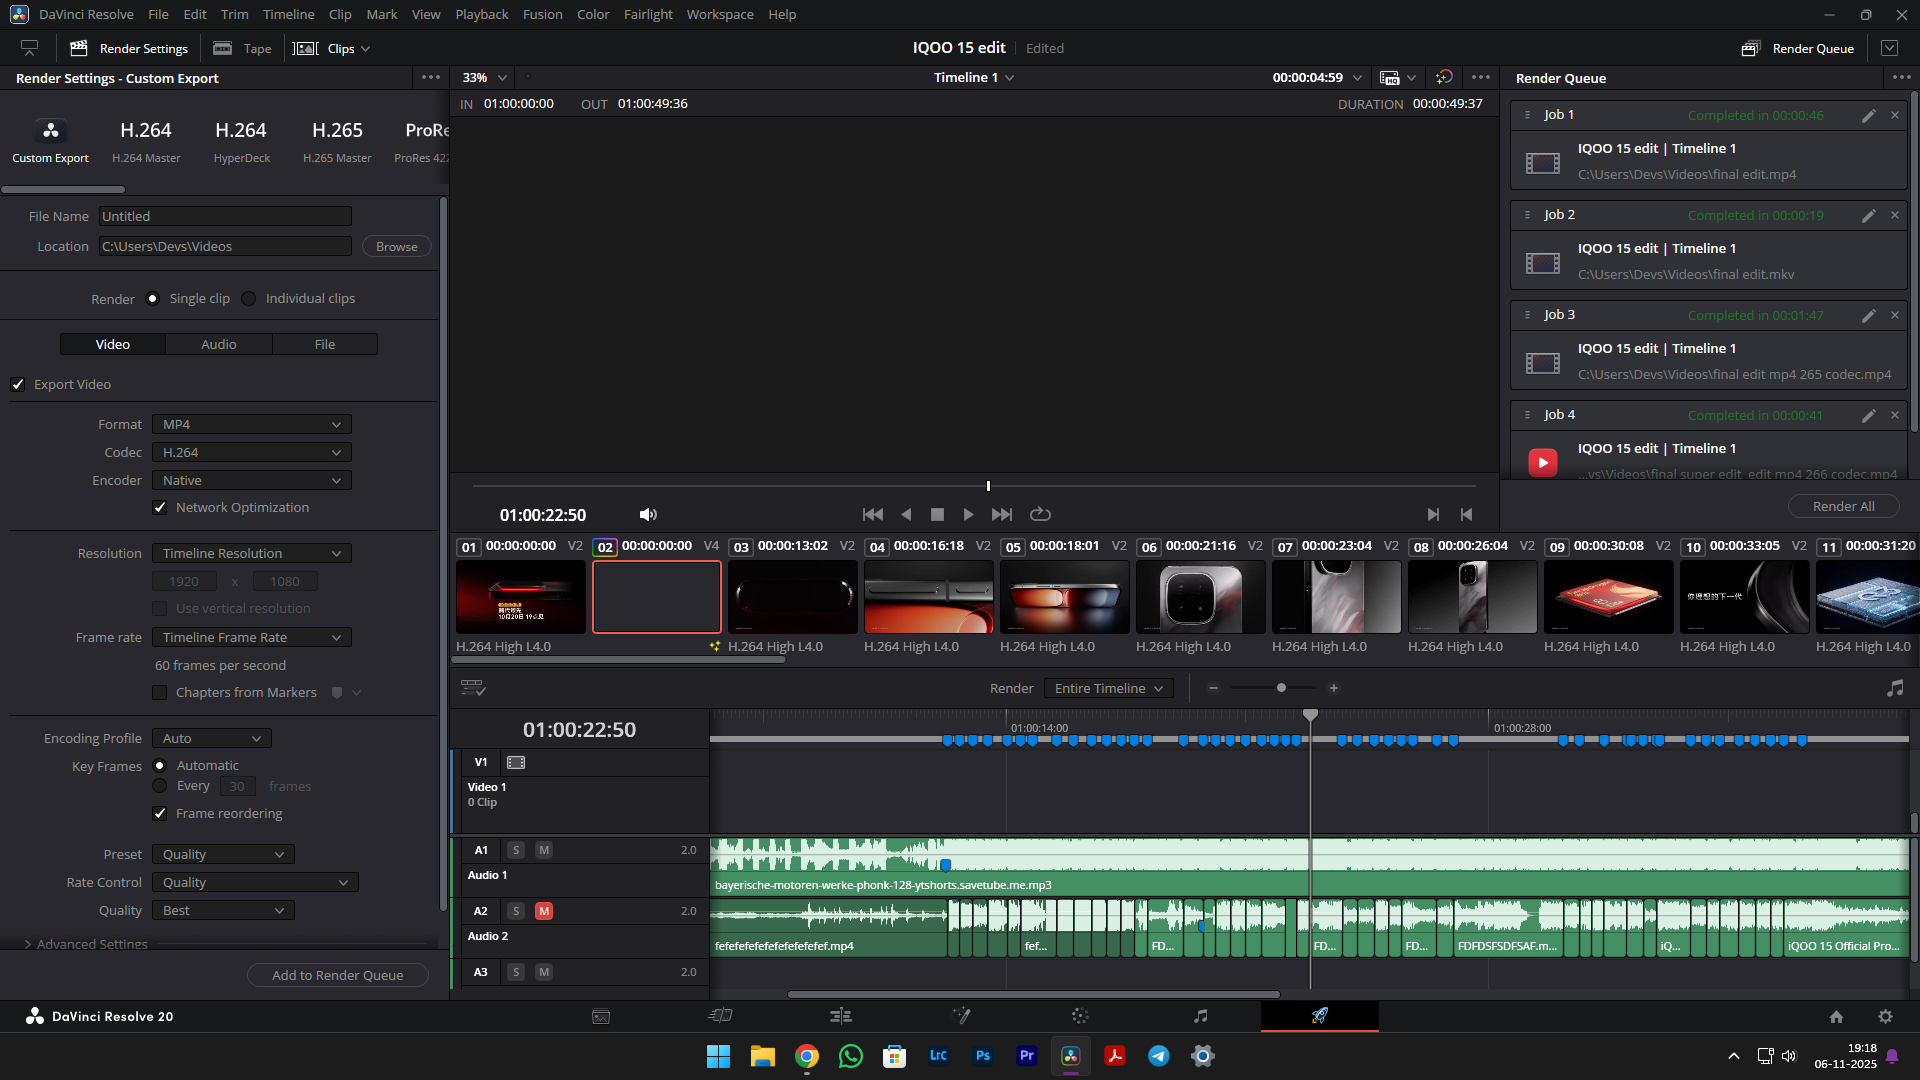This screenshot has height=1080, width=1920.
Task: Open project settings gear icon
Action: [1885, 1016]
